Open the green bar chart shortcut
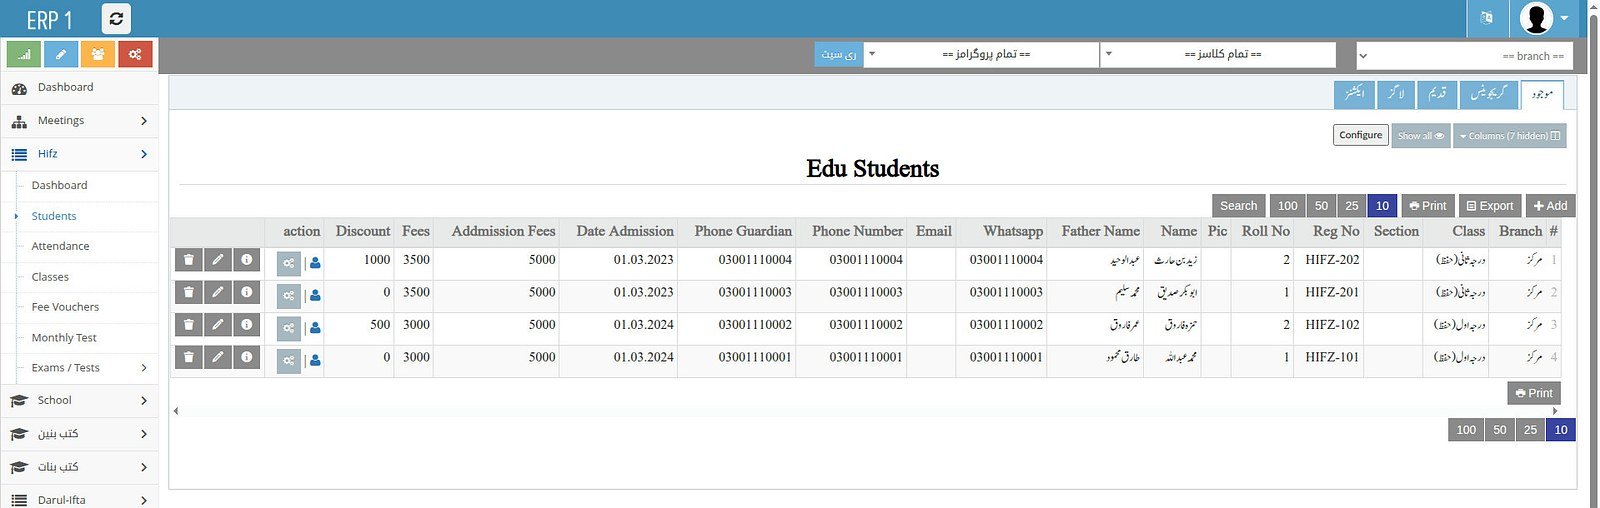Image resolution: width=1600 pixels, height=508 pixels. (24, 54)
